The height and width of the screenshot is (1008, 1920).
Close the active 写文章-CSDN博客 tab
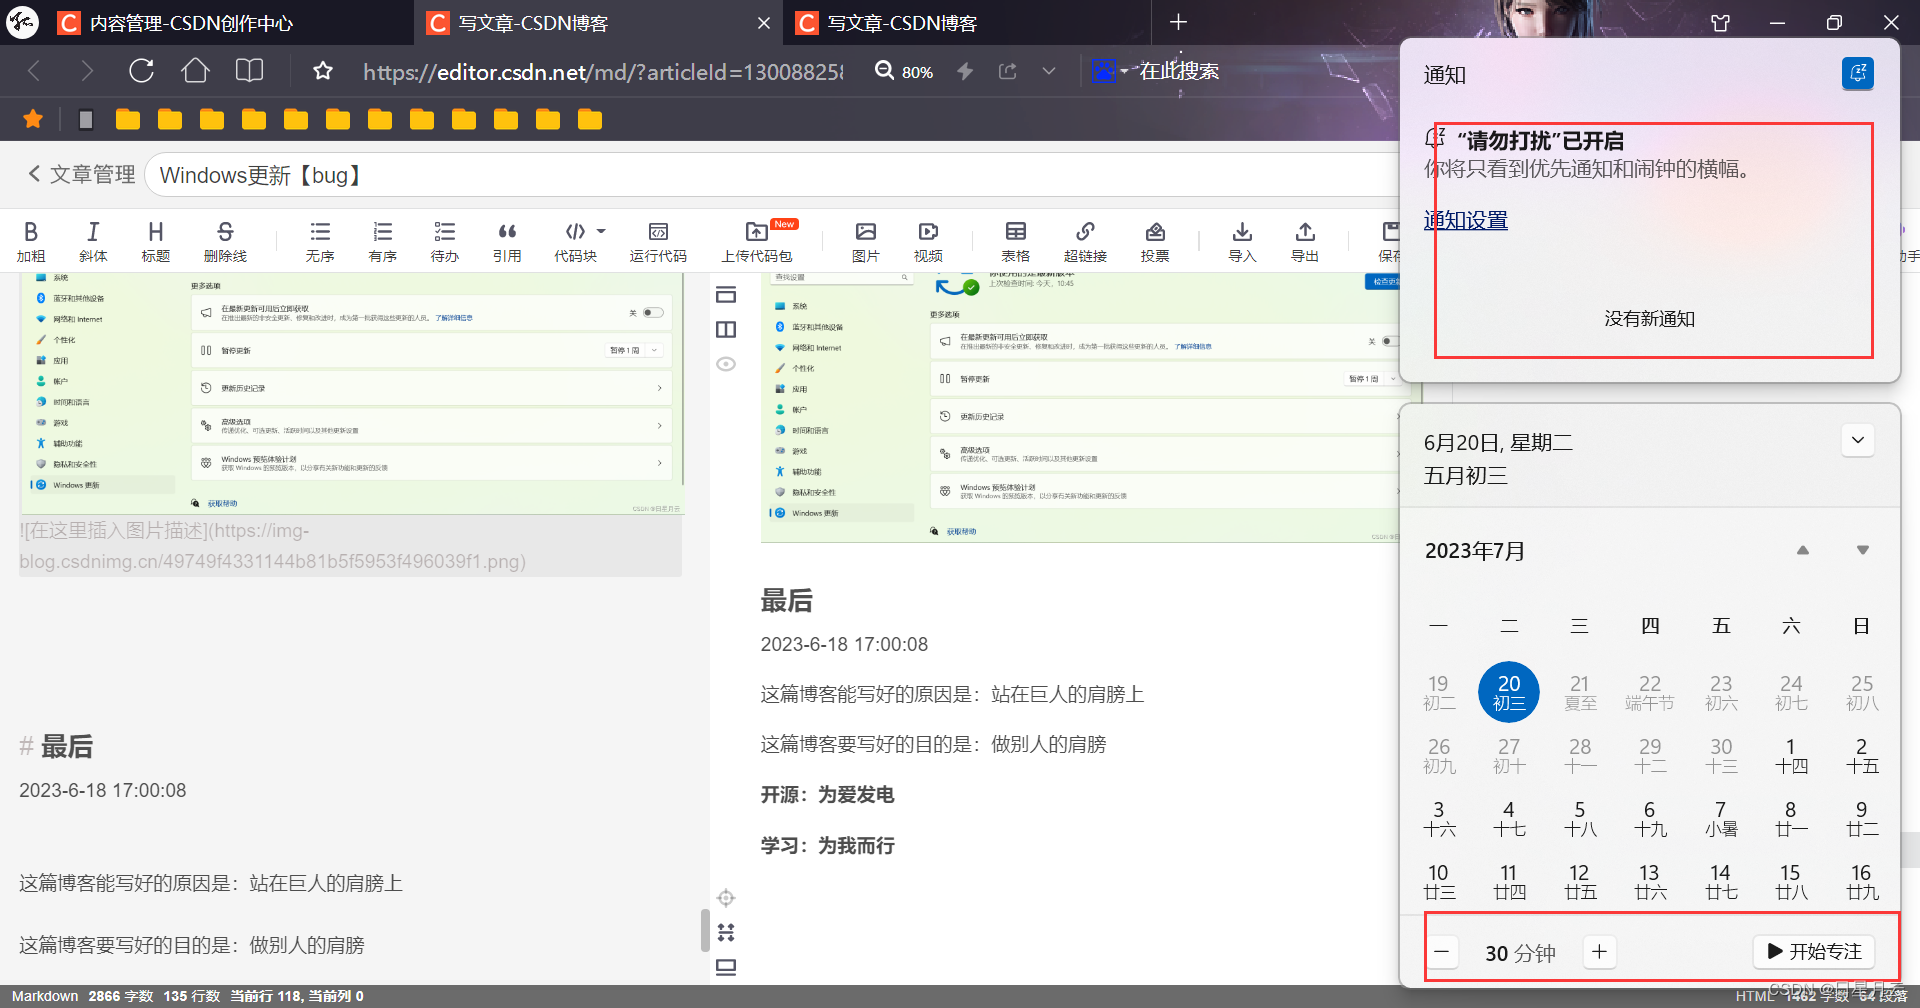(764, 23)
